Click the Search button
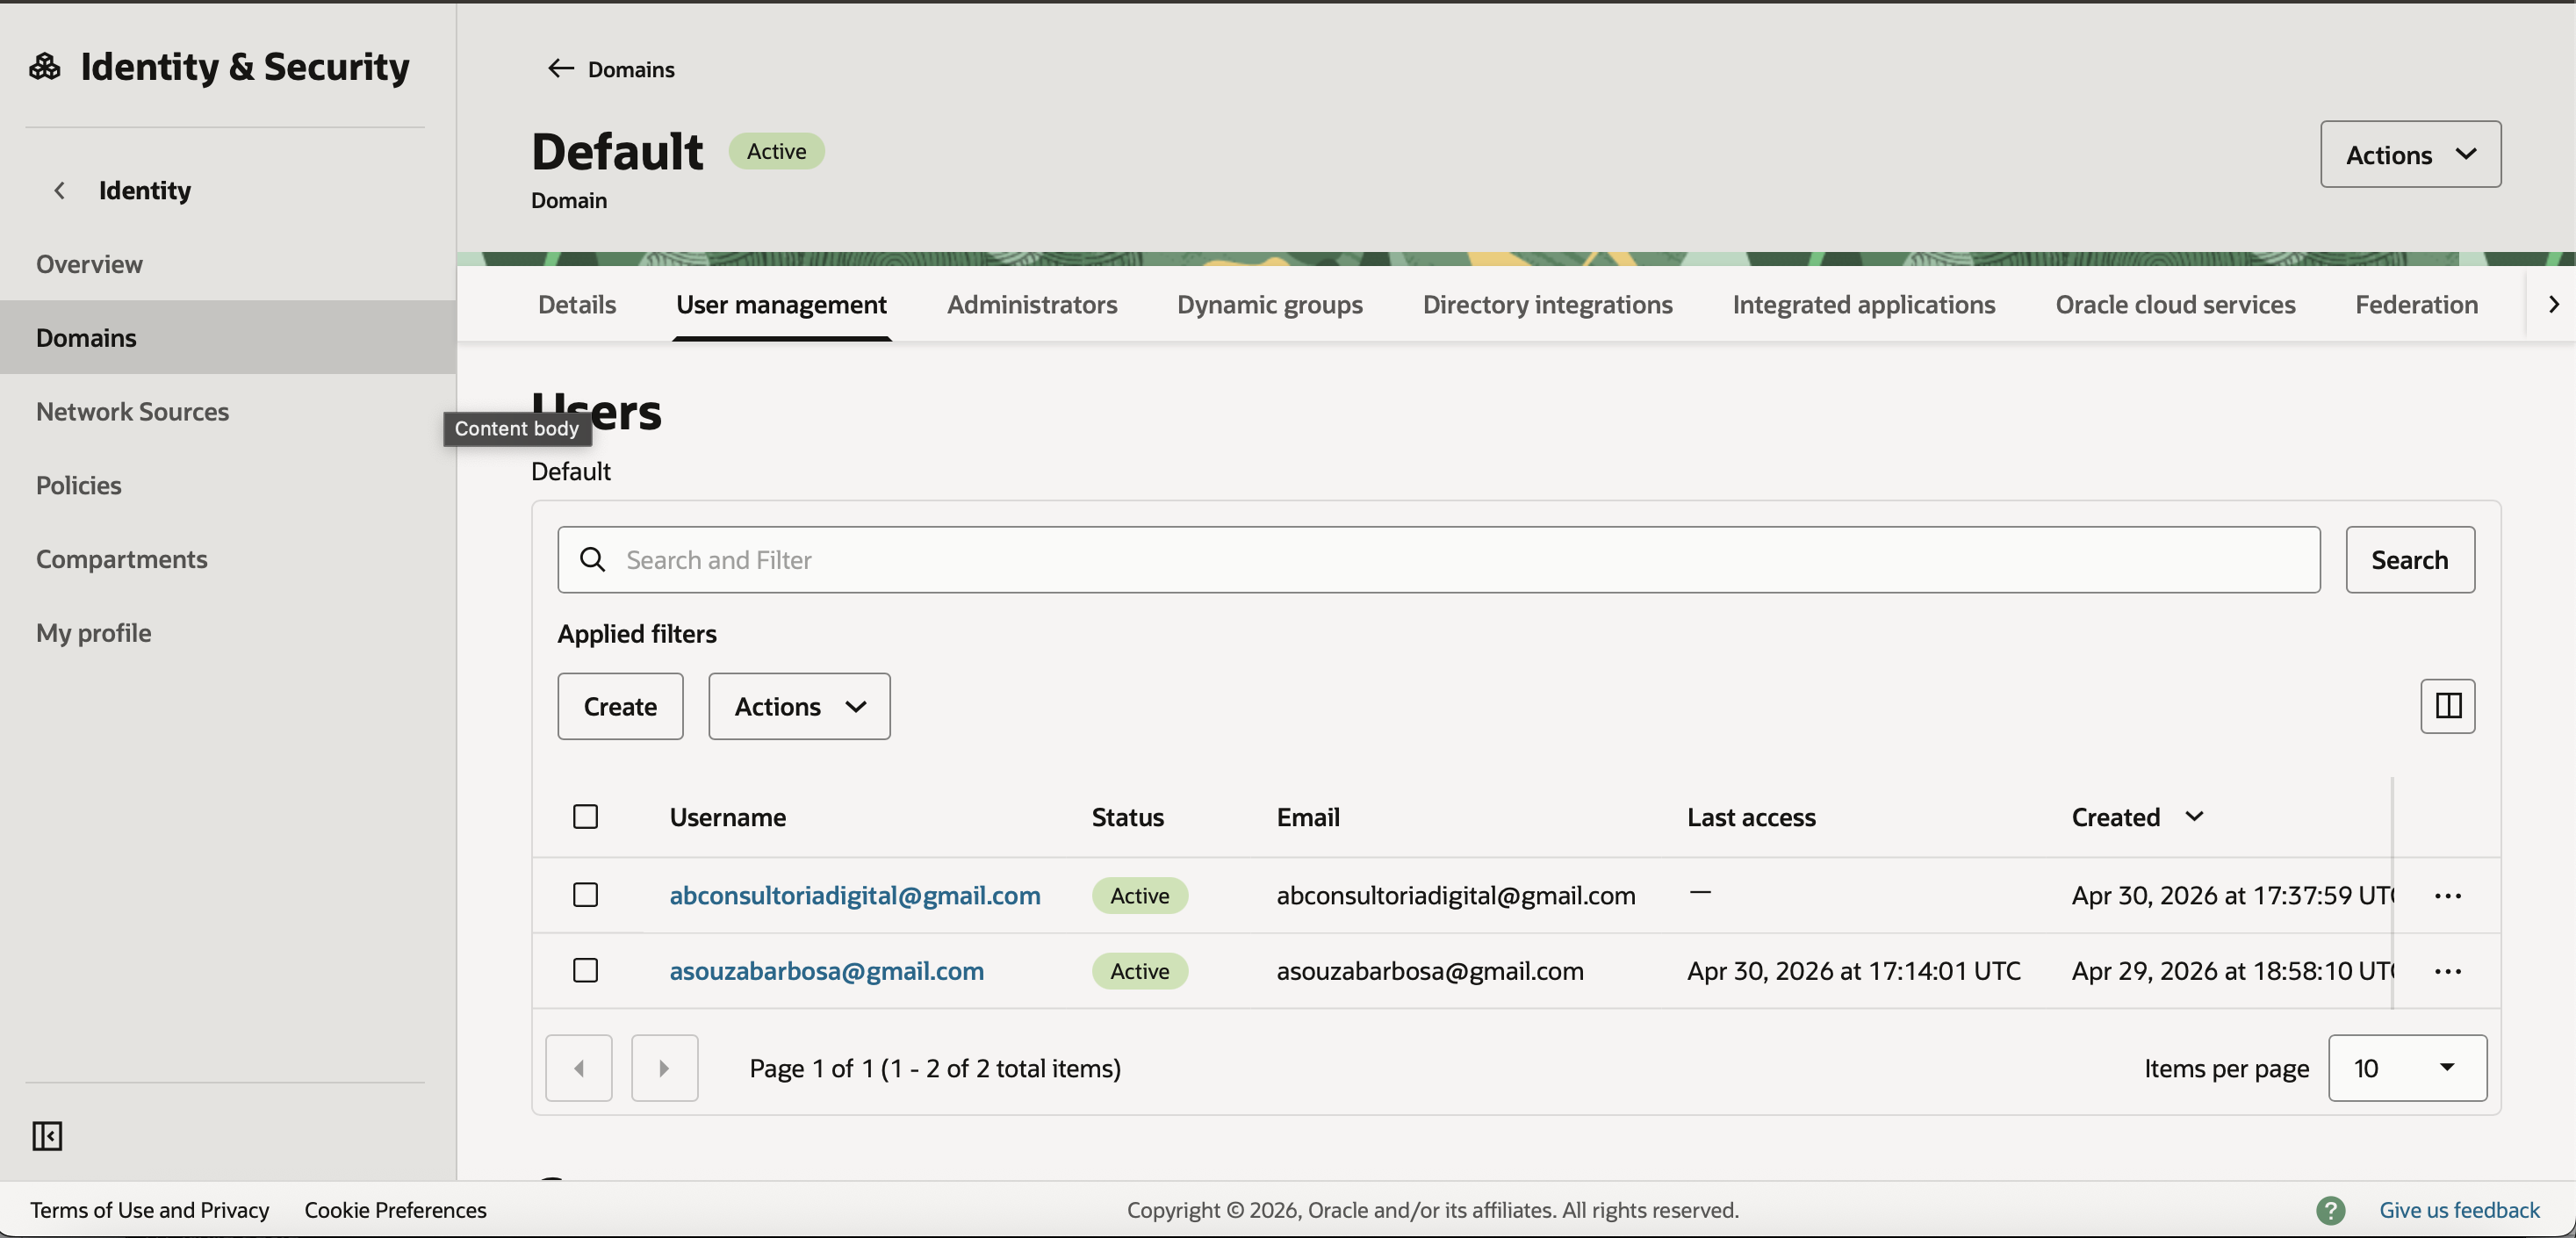The image size is (2576, 1238). coord(2410,560)
